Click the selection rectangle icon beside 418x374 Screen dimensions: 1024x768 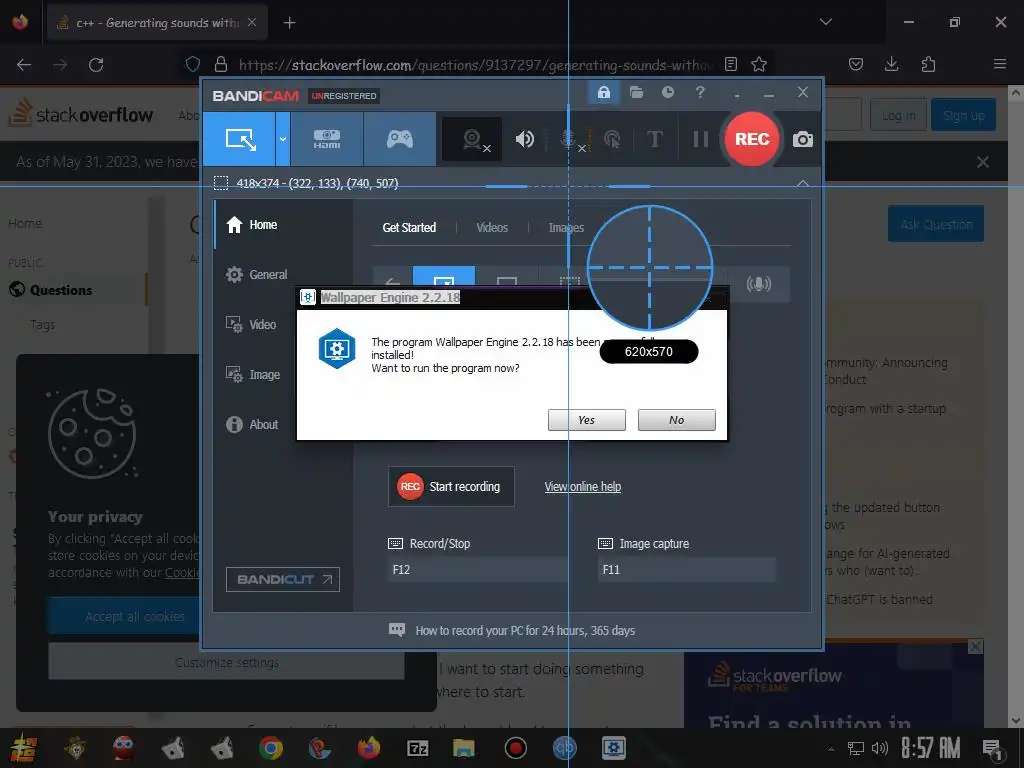click(221, 183)
